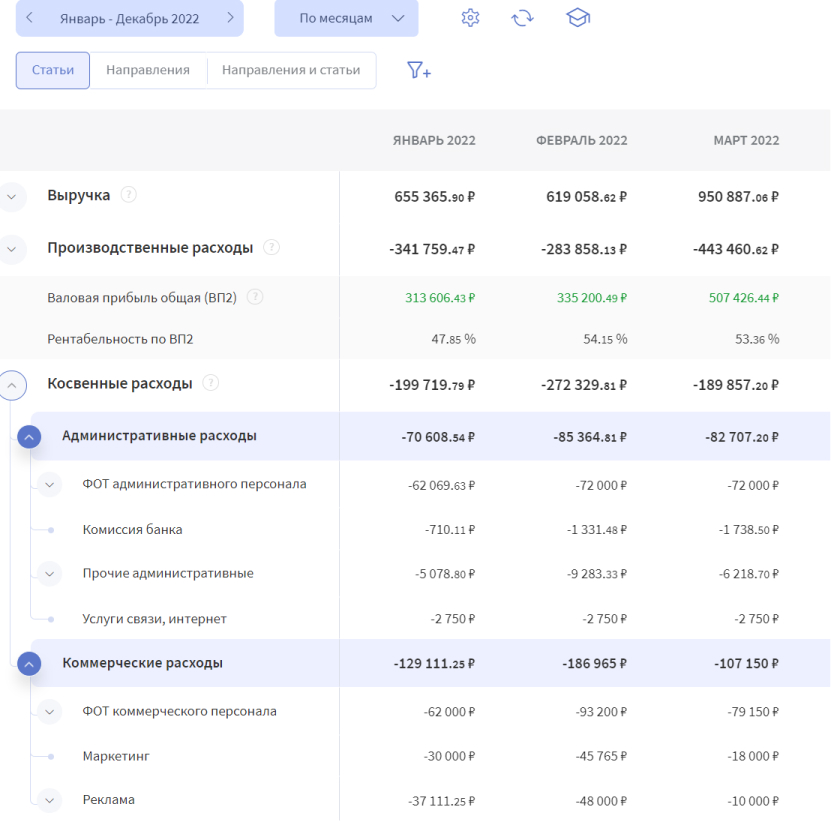
Task: Select the Статьи tab
Action: click(53, 71)
